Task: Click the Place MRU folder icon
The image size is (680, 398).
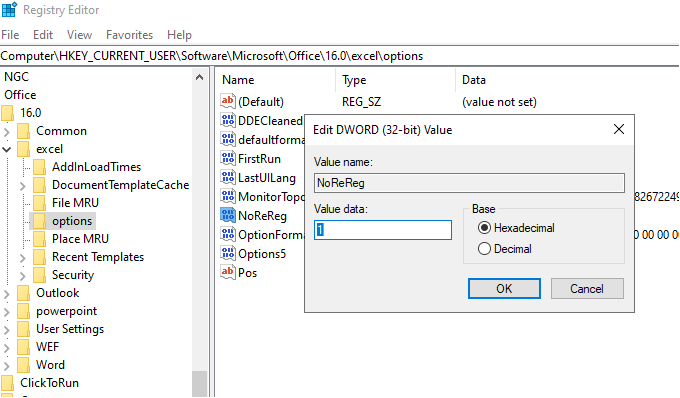Action: point(39,239)
